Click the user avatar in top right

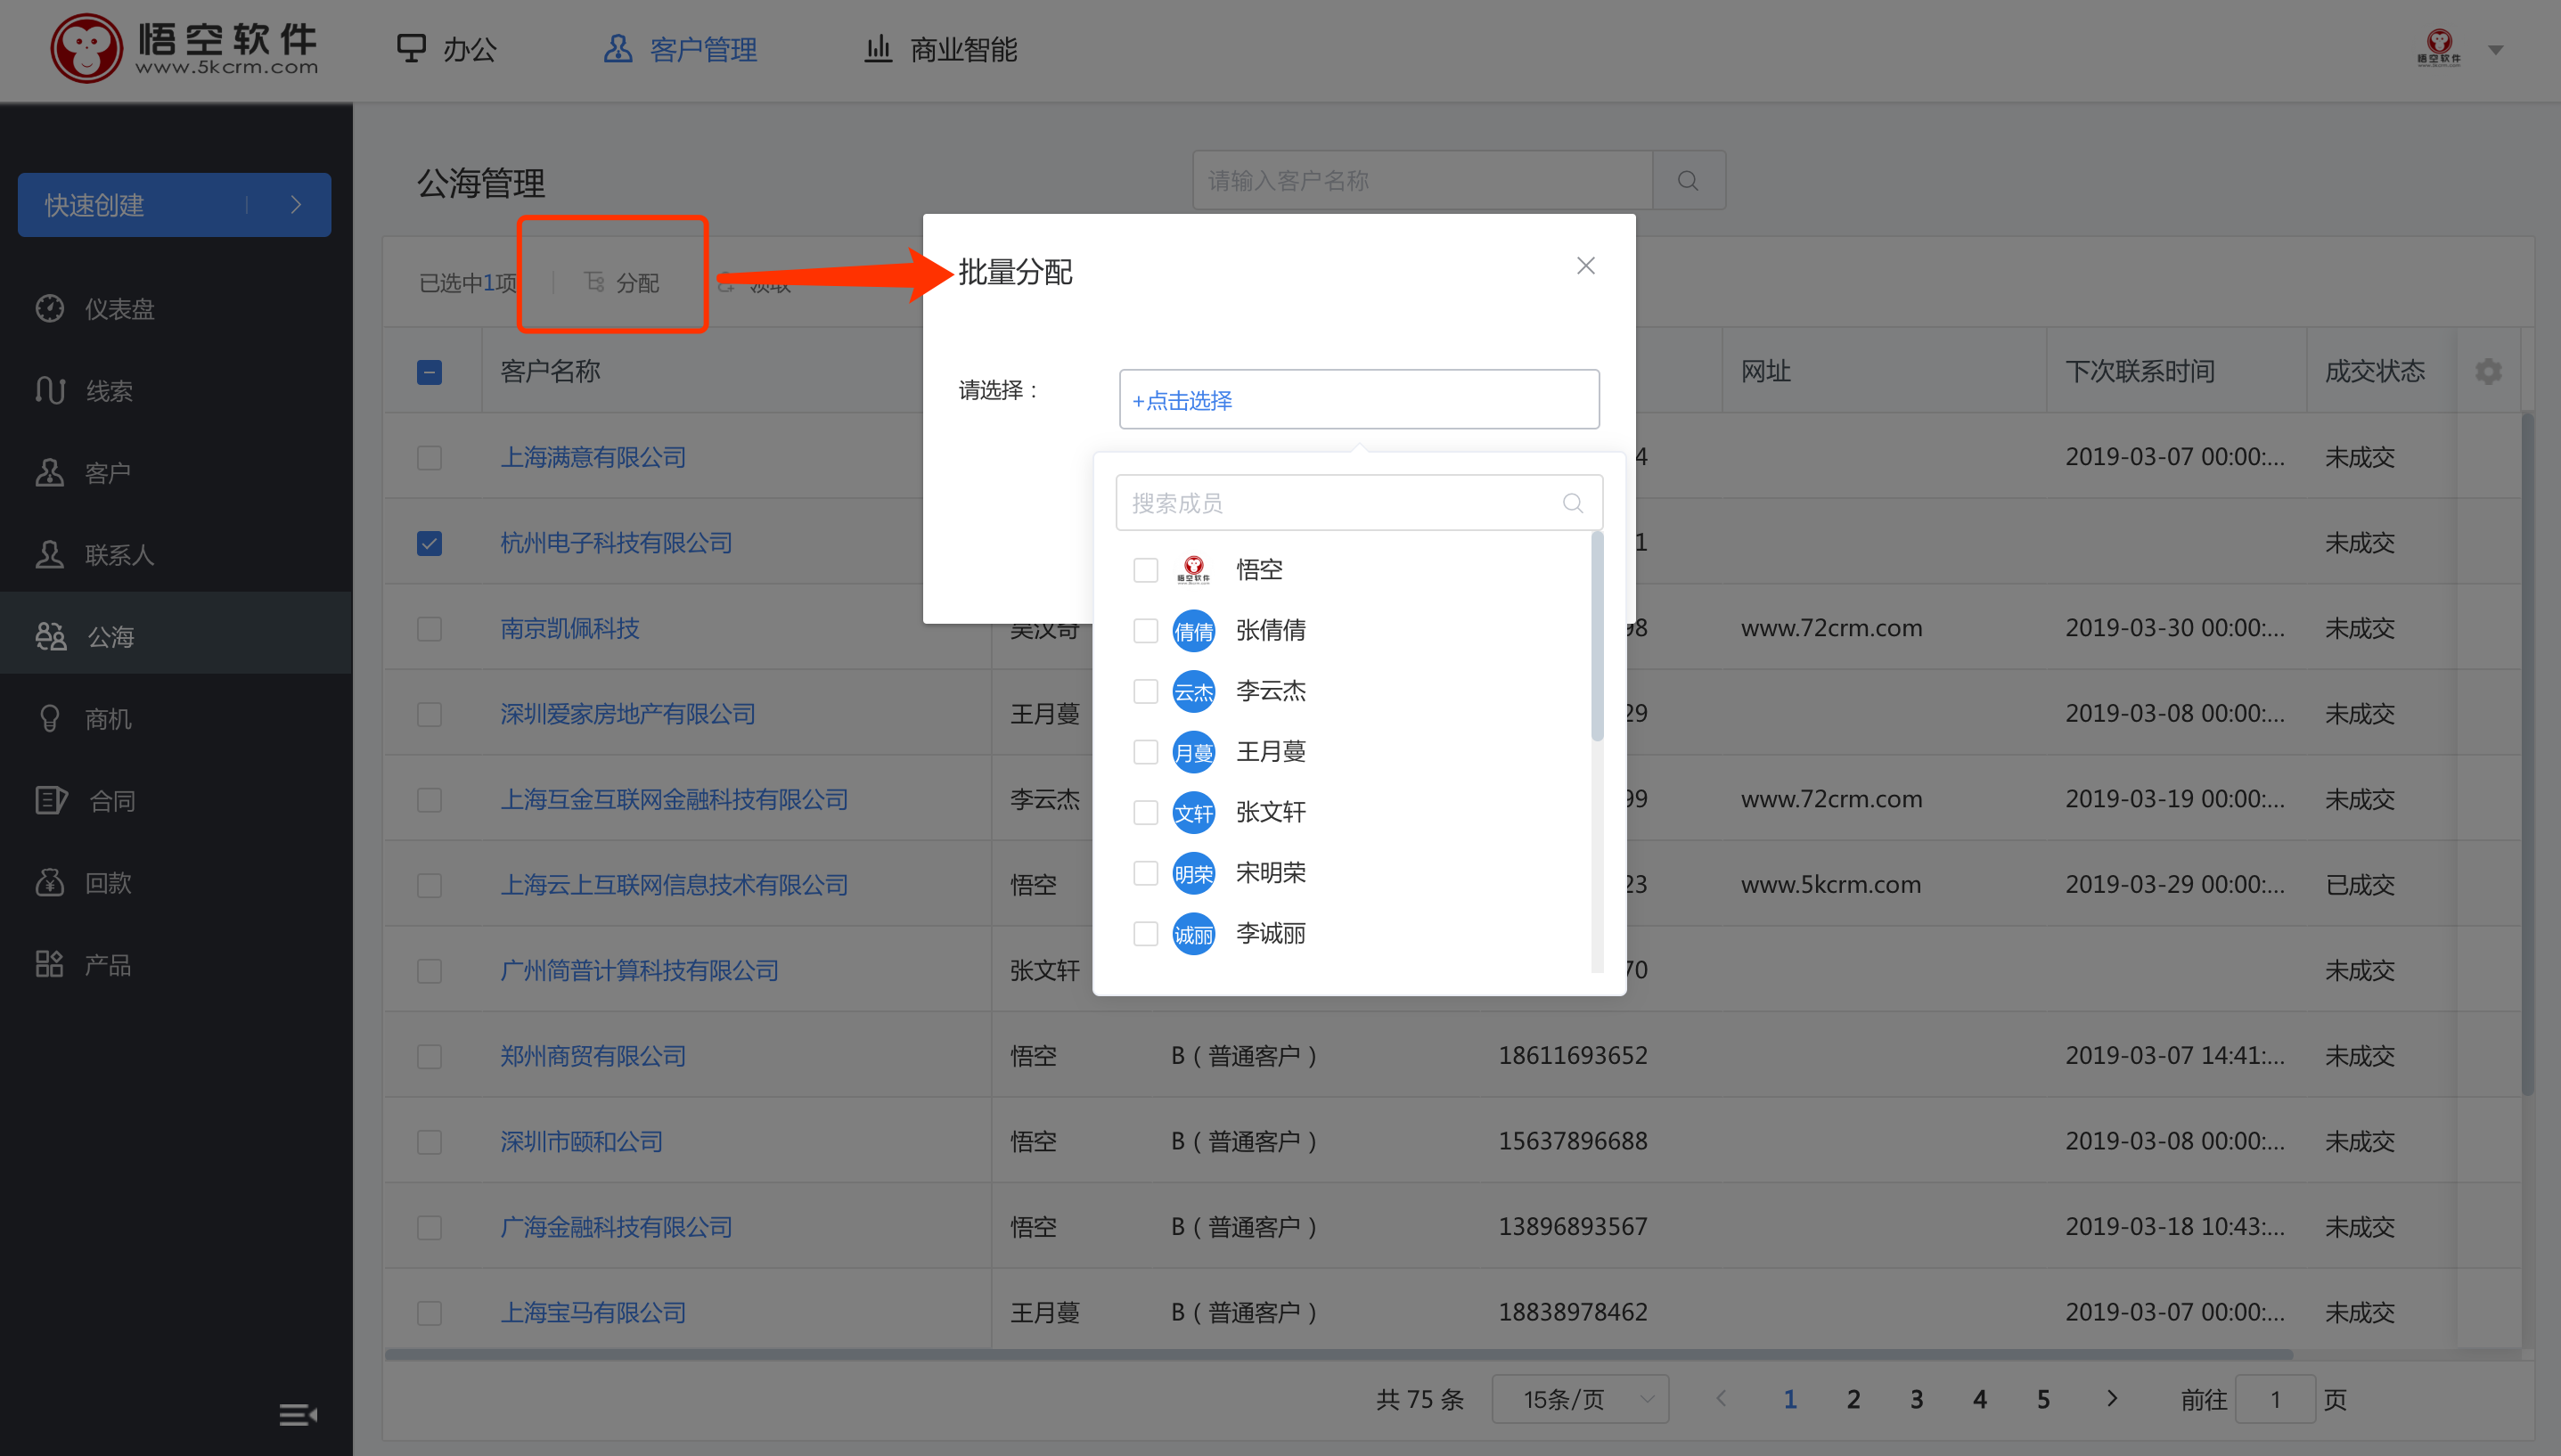[2439, 48]
